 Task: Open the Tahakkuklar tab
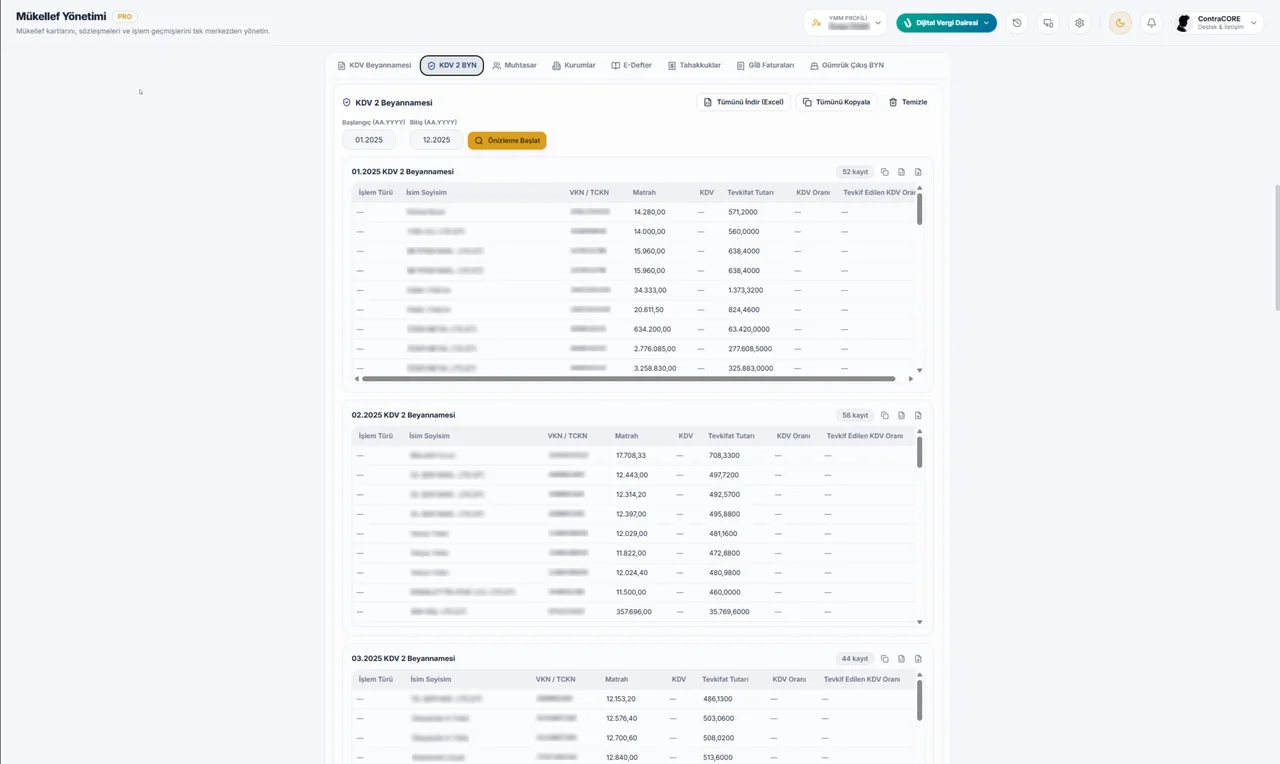click(694, 65)
